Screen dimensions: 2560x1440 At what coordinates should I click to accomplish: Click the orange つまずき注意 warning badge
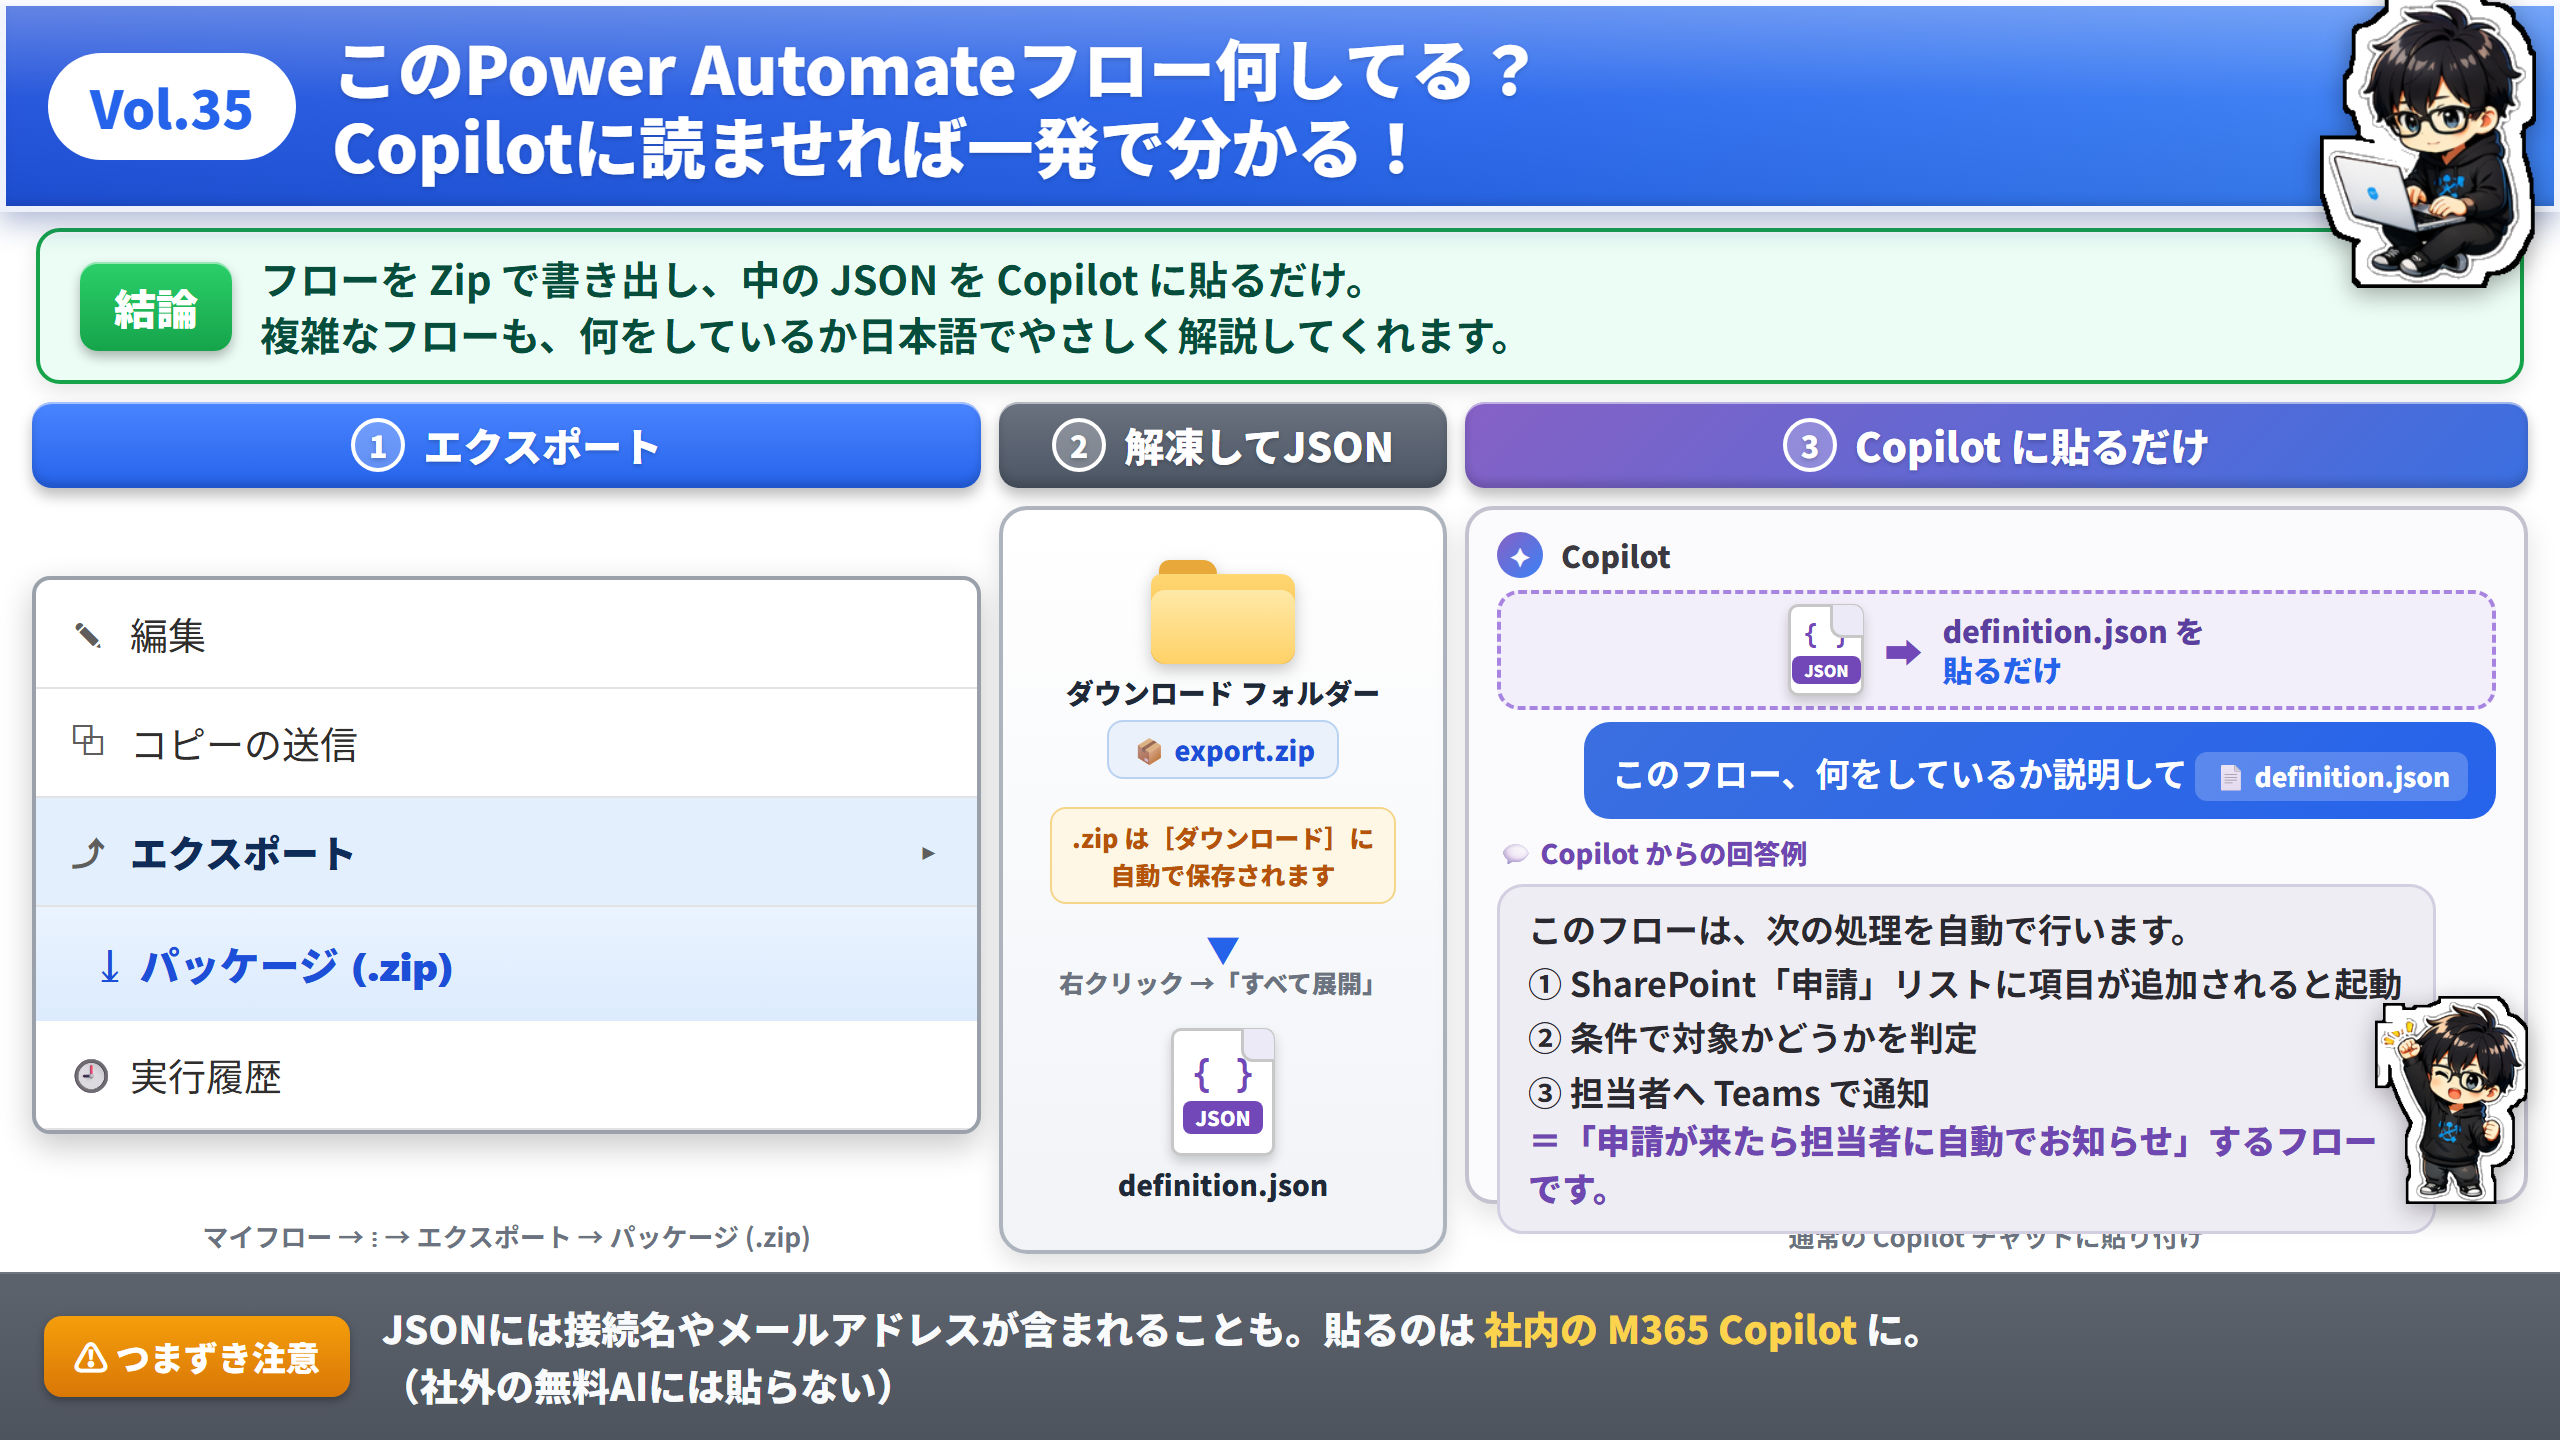click(197, 1357)
